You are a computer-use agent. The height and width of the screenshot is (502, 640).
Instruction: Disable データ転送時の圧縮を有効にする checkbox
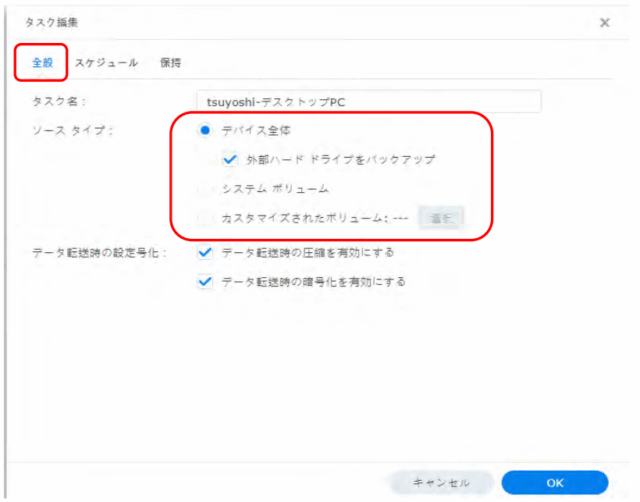pyautogui.click(x=205, y=252)
